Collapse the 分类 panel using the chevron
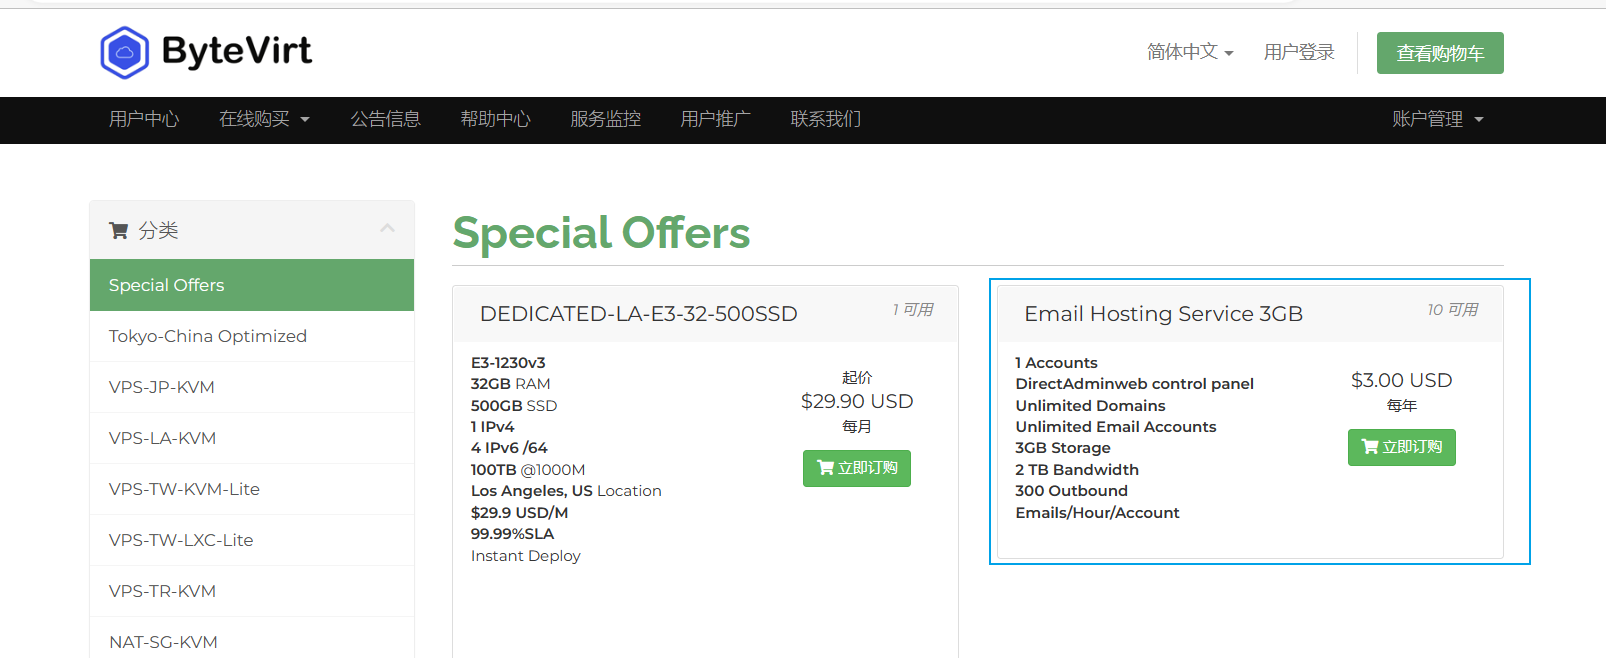The image size is (1606, 658). (387, 229)
